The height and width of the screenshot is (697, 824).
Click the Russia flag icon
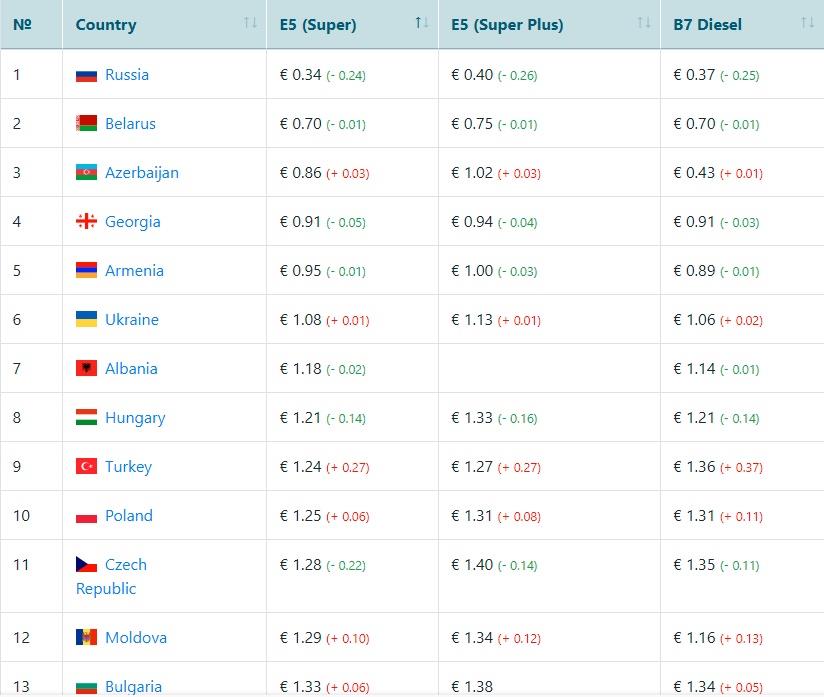86,75
